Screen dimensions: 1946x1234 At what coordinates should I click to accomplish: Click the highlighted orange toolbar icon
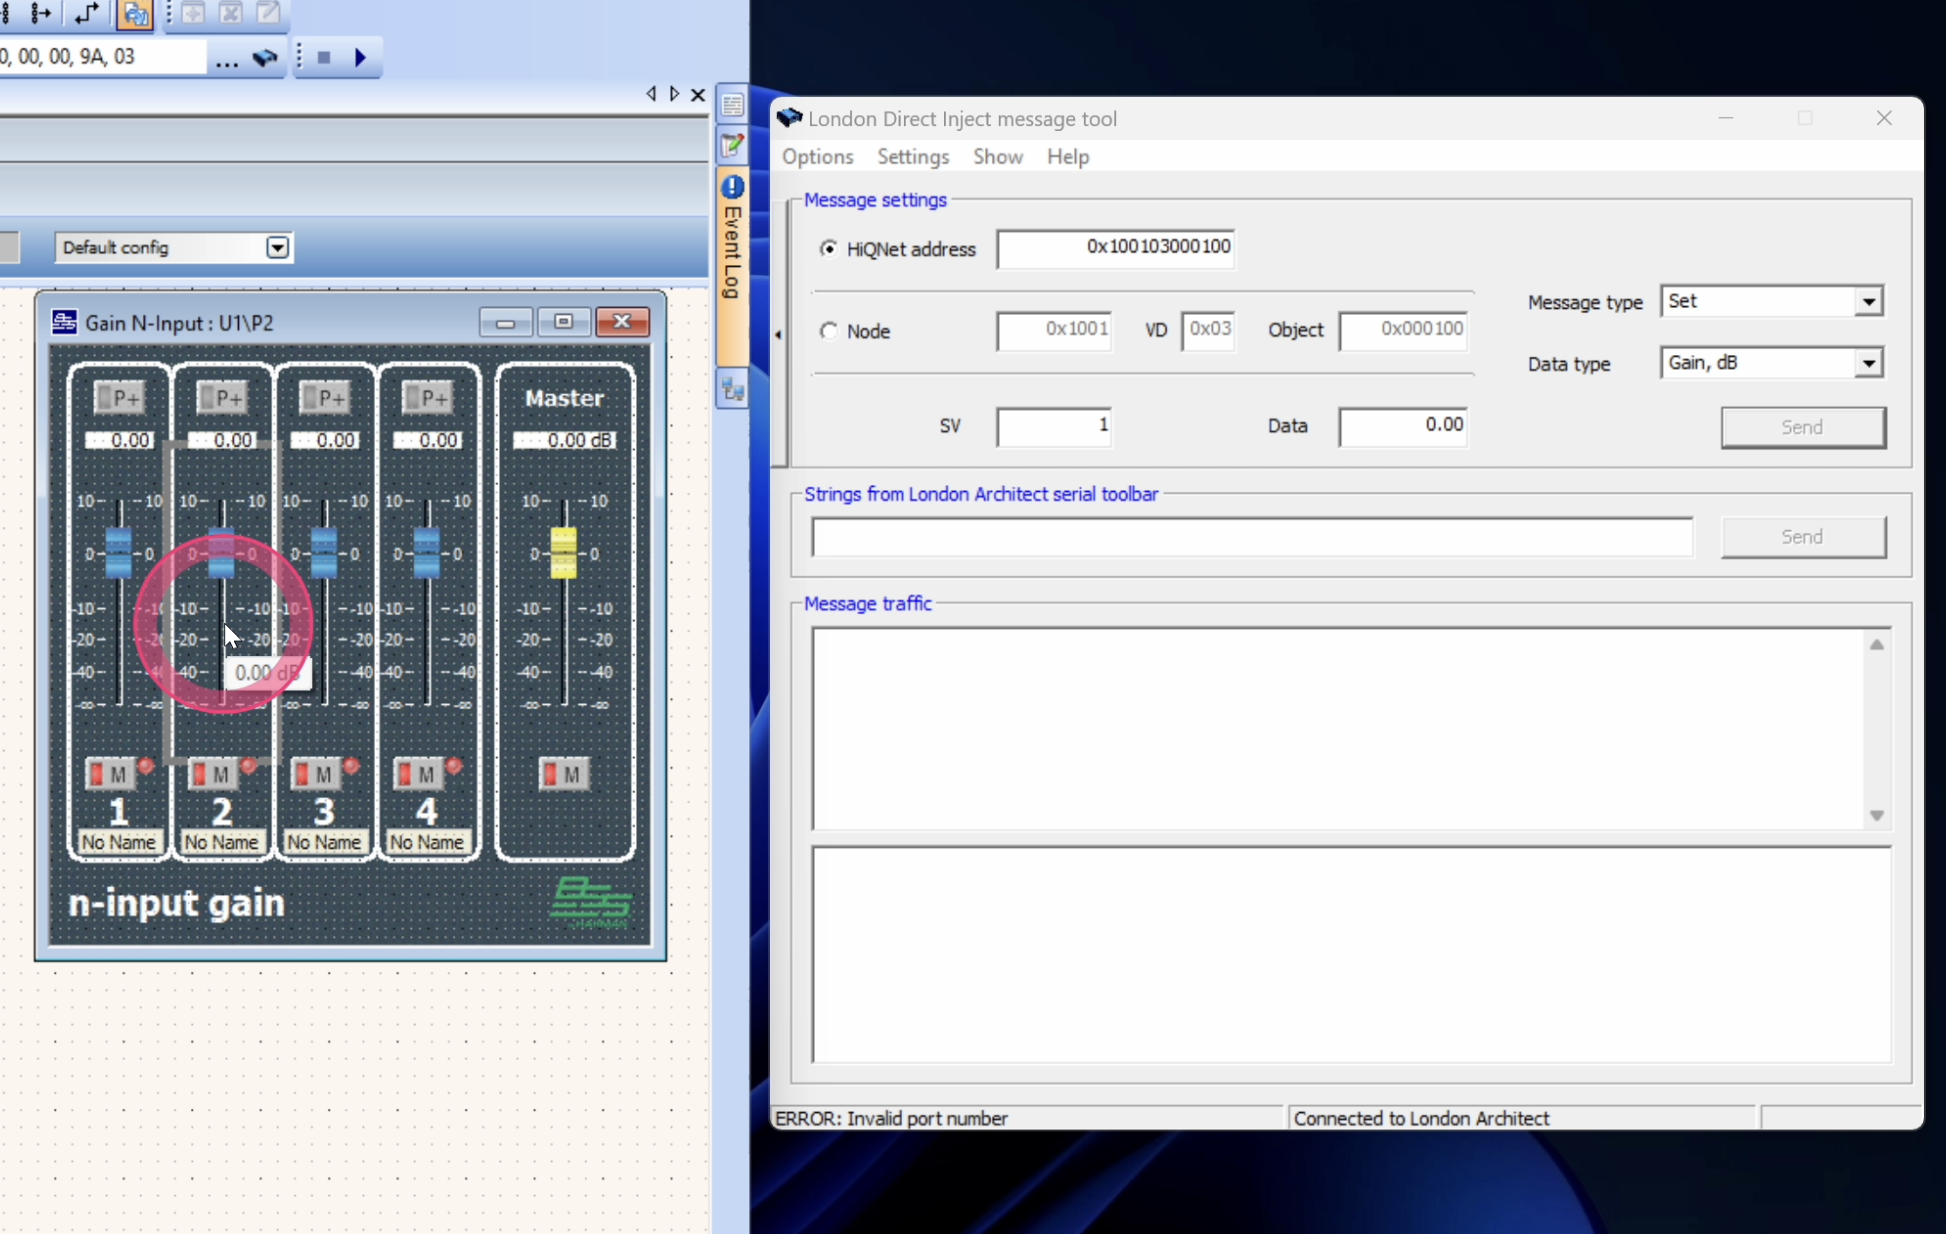coord(134,14)
